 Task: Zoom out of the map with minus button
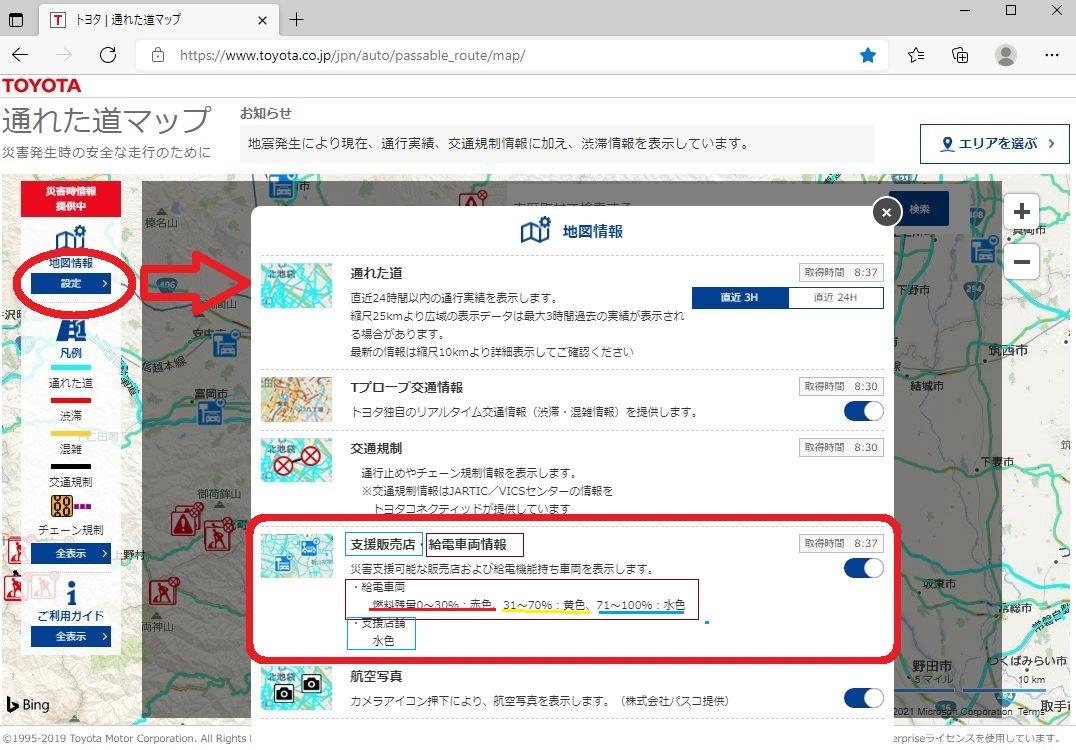(x=1021, y=261)
